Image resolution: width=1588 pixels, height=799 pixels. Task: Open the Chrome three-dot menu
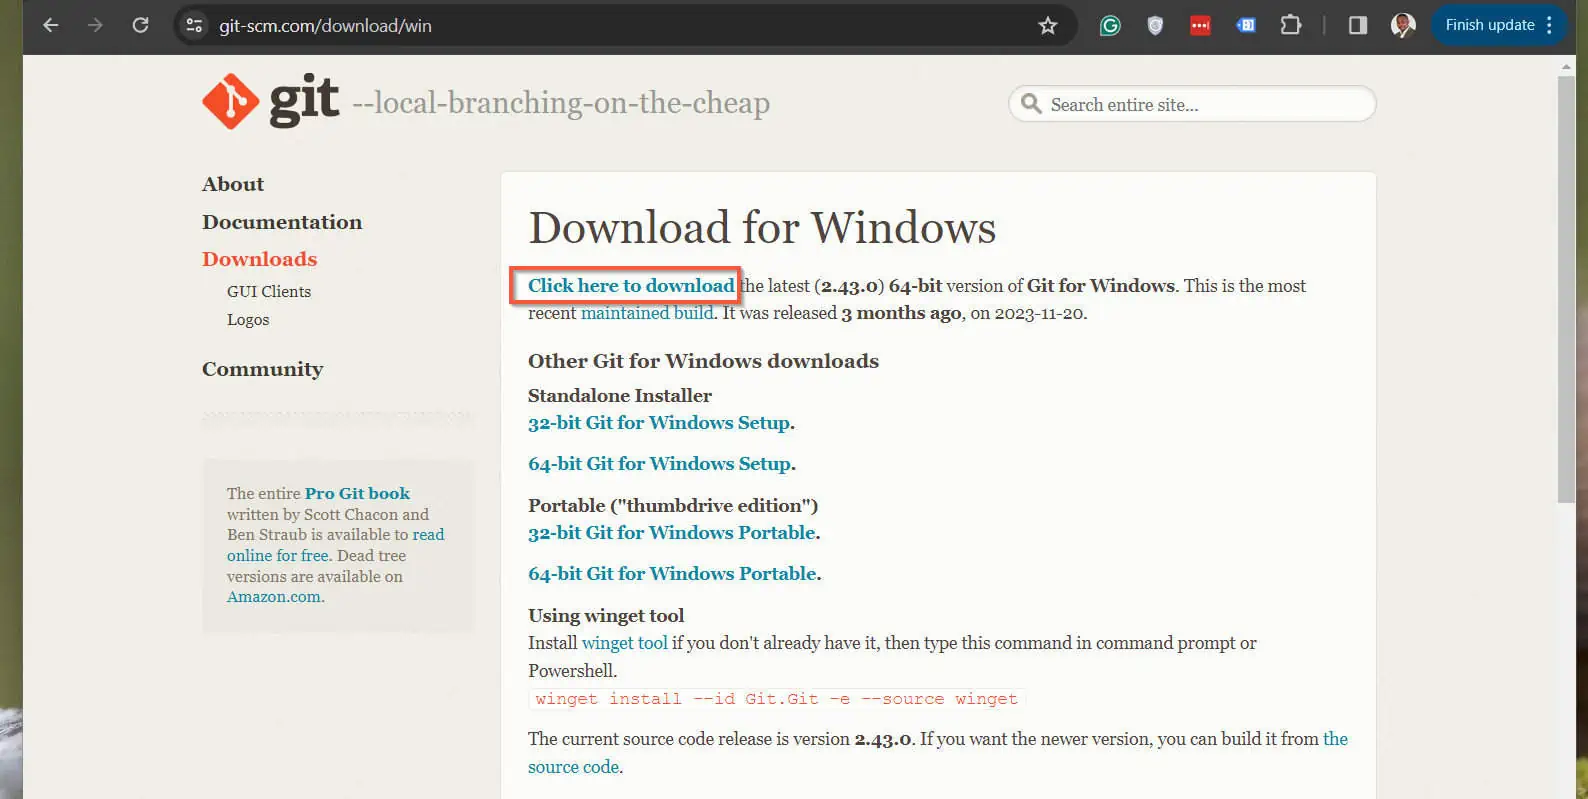[1549, 25]
